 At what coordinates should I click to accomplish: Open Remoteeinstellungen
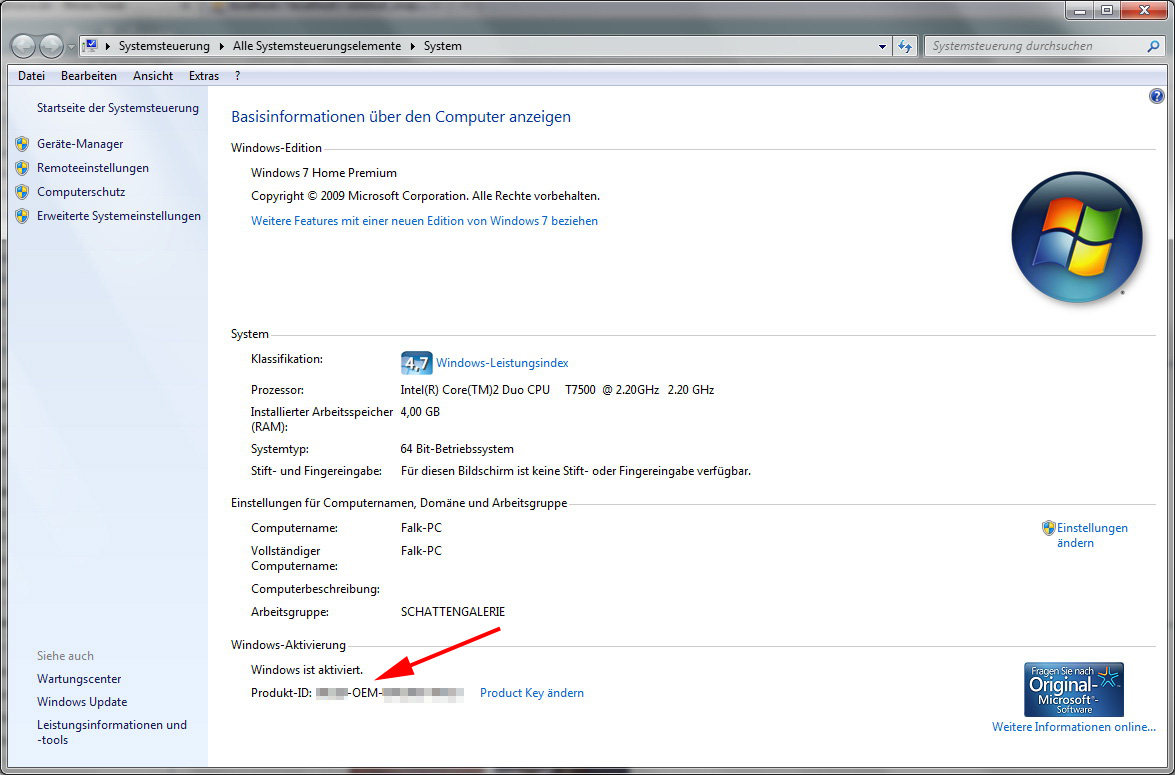tap(93, 168)
